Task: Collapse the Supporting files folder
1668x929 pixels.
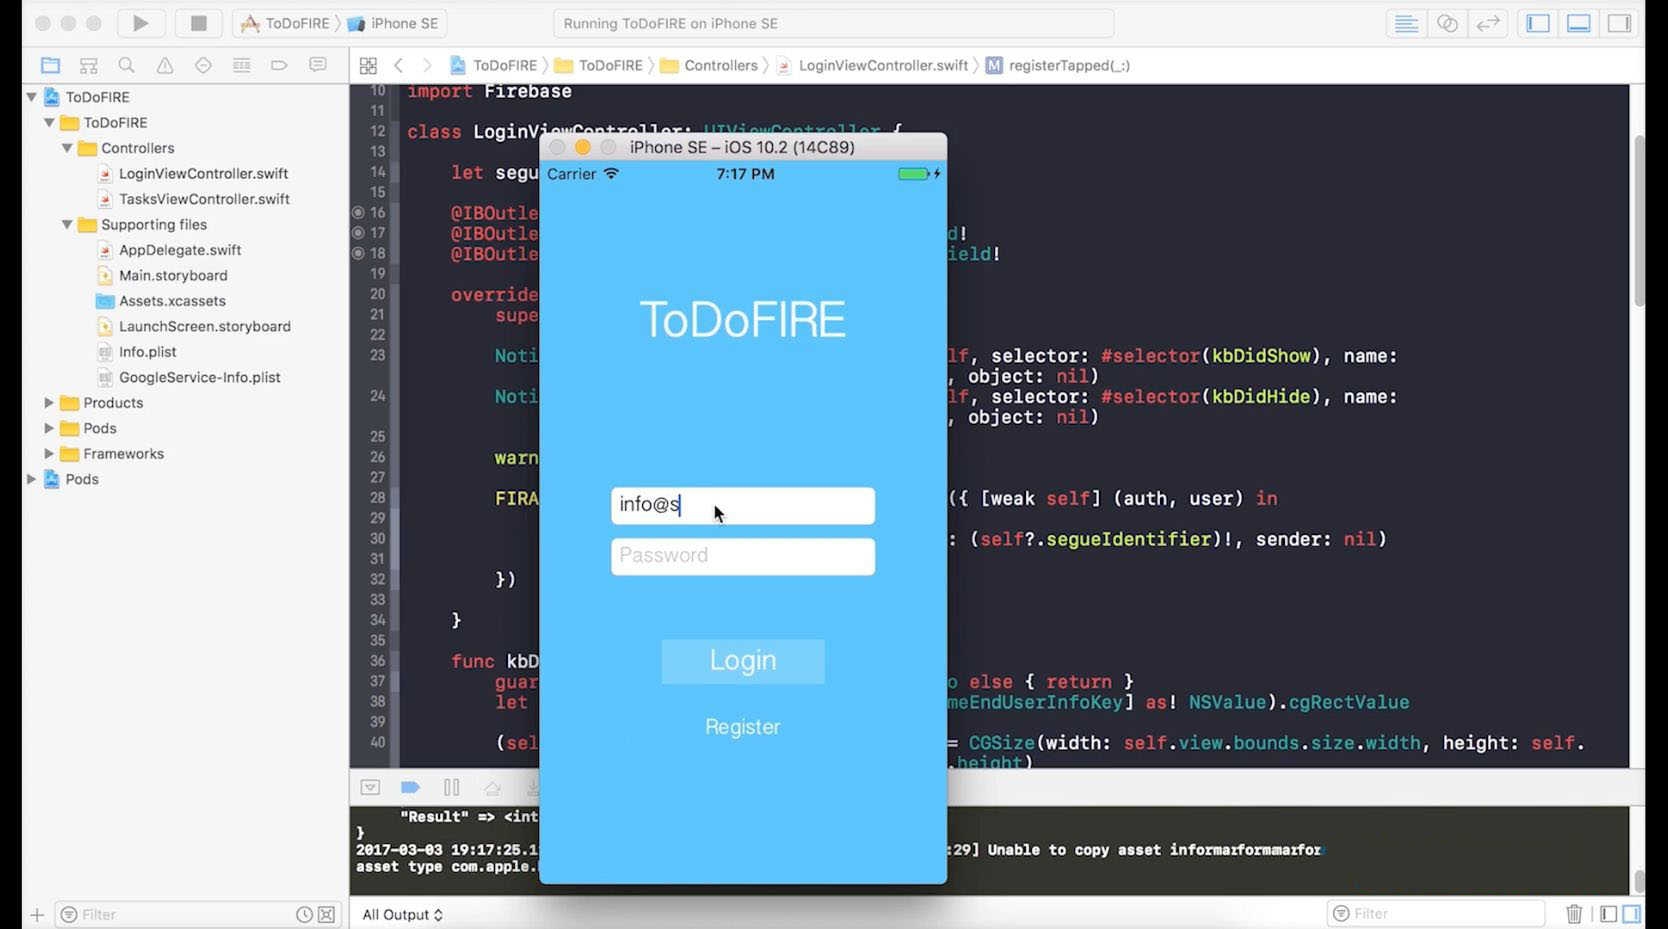Action: (x=67, y=224)
